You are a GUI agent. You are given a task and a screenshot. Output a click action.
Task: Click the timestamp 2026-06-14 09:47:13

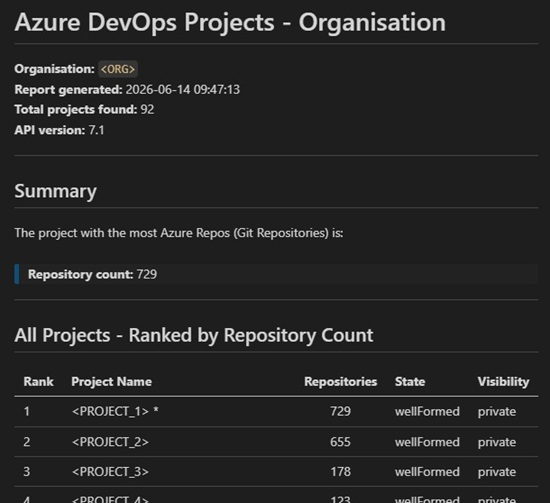click(183, 89)
